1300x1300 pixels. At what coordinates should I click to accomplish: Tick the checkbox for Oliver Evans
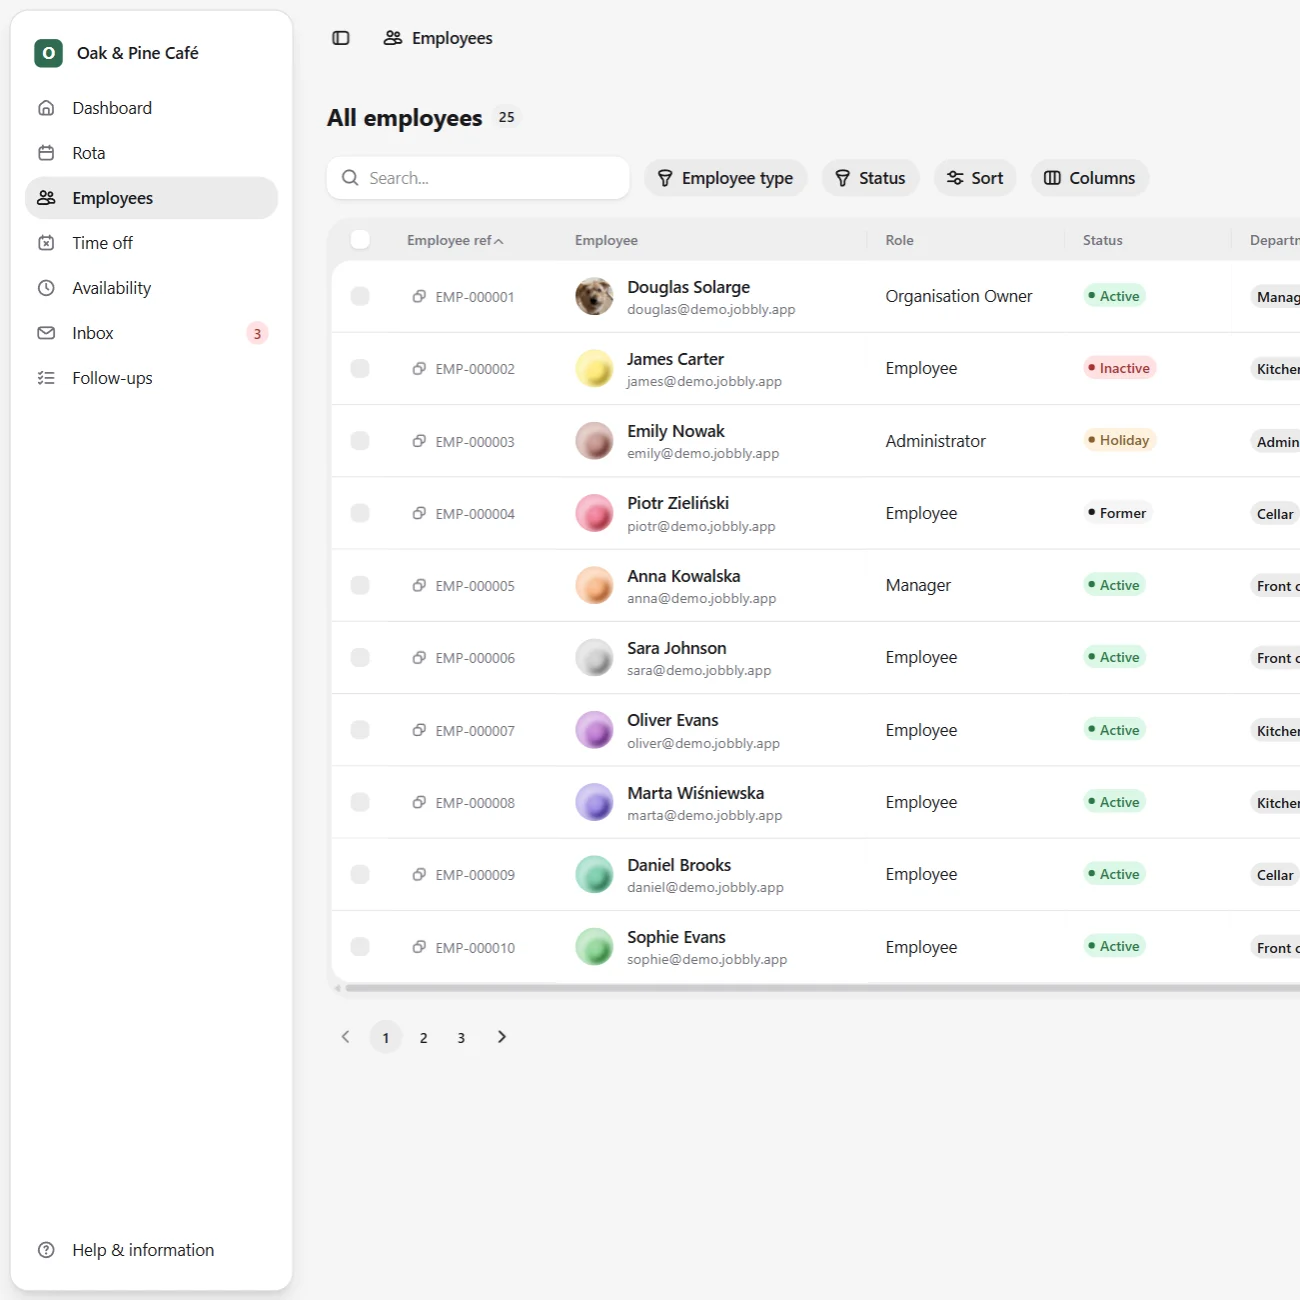pos(360,730)
